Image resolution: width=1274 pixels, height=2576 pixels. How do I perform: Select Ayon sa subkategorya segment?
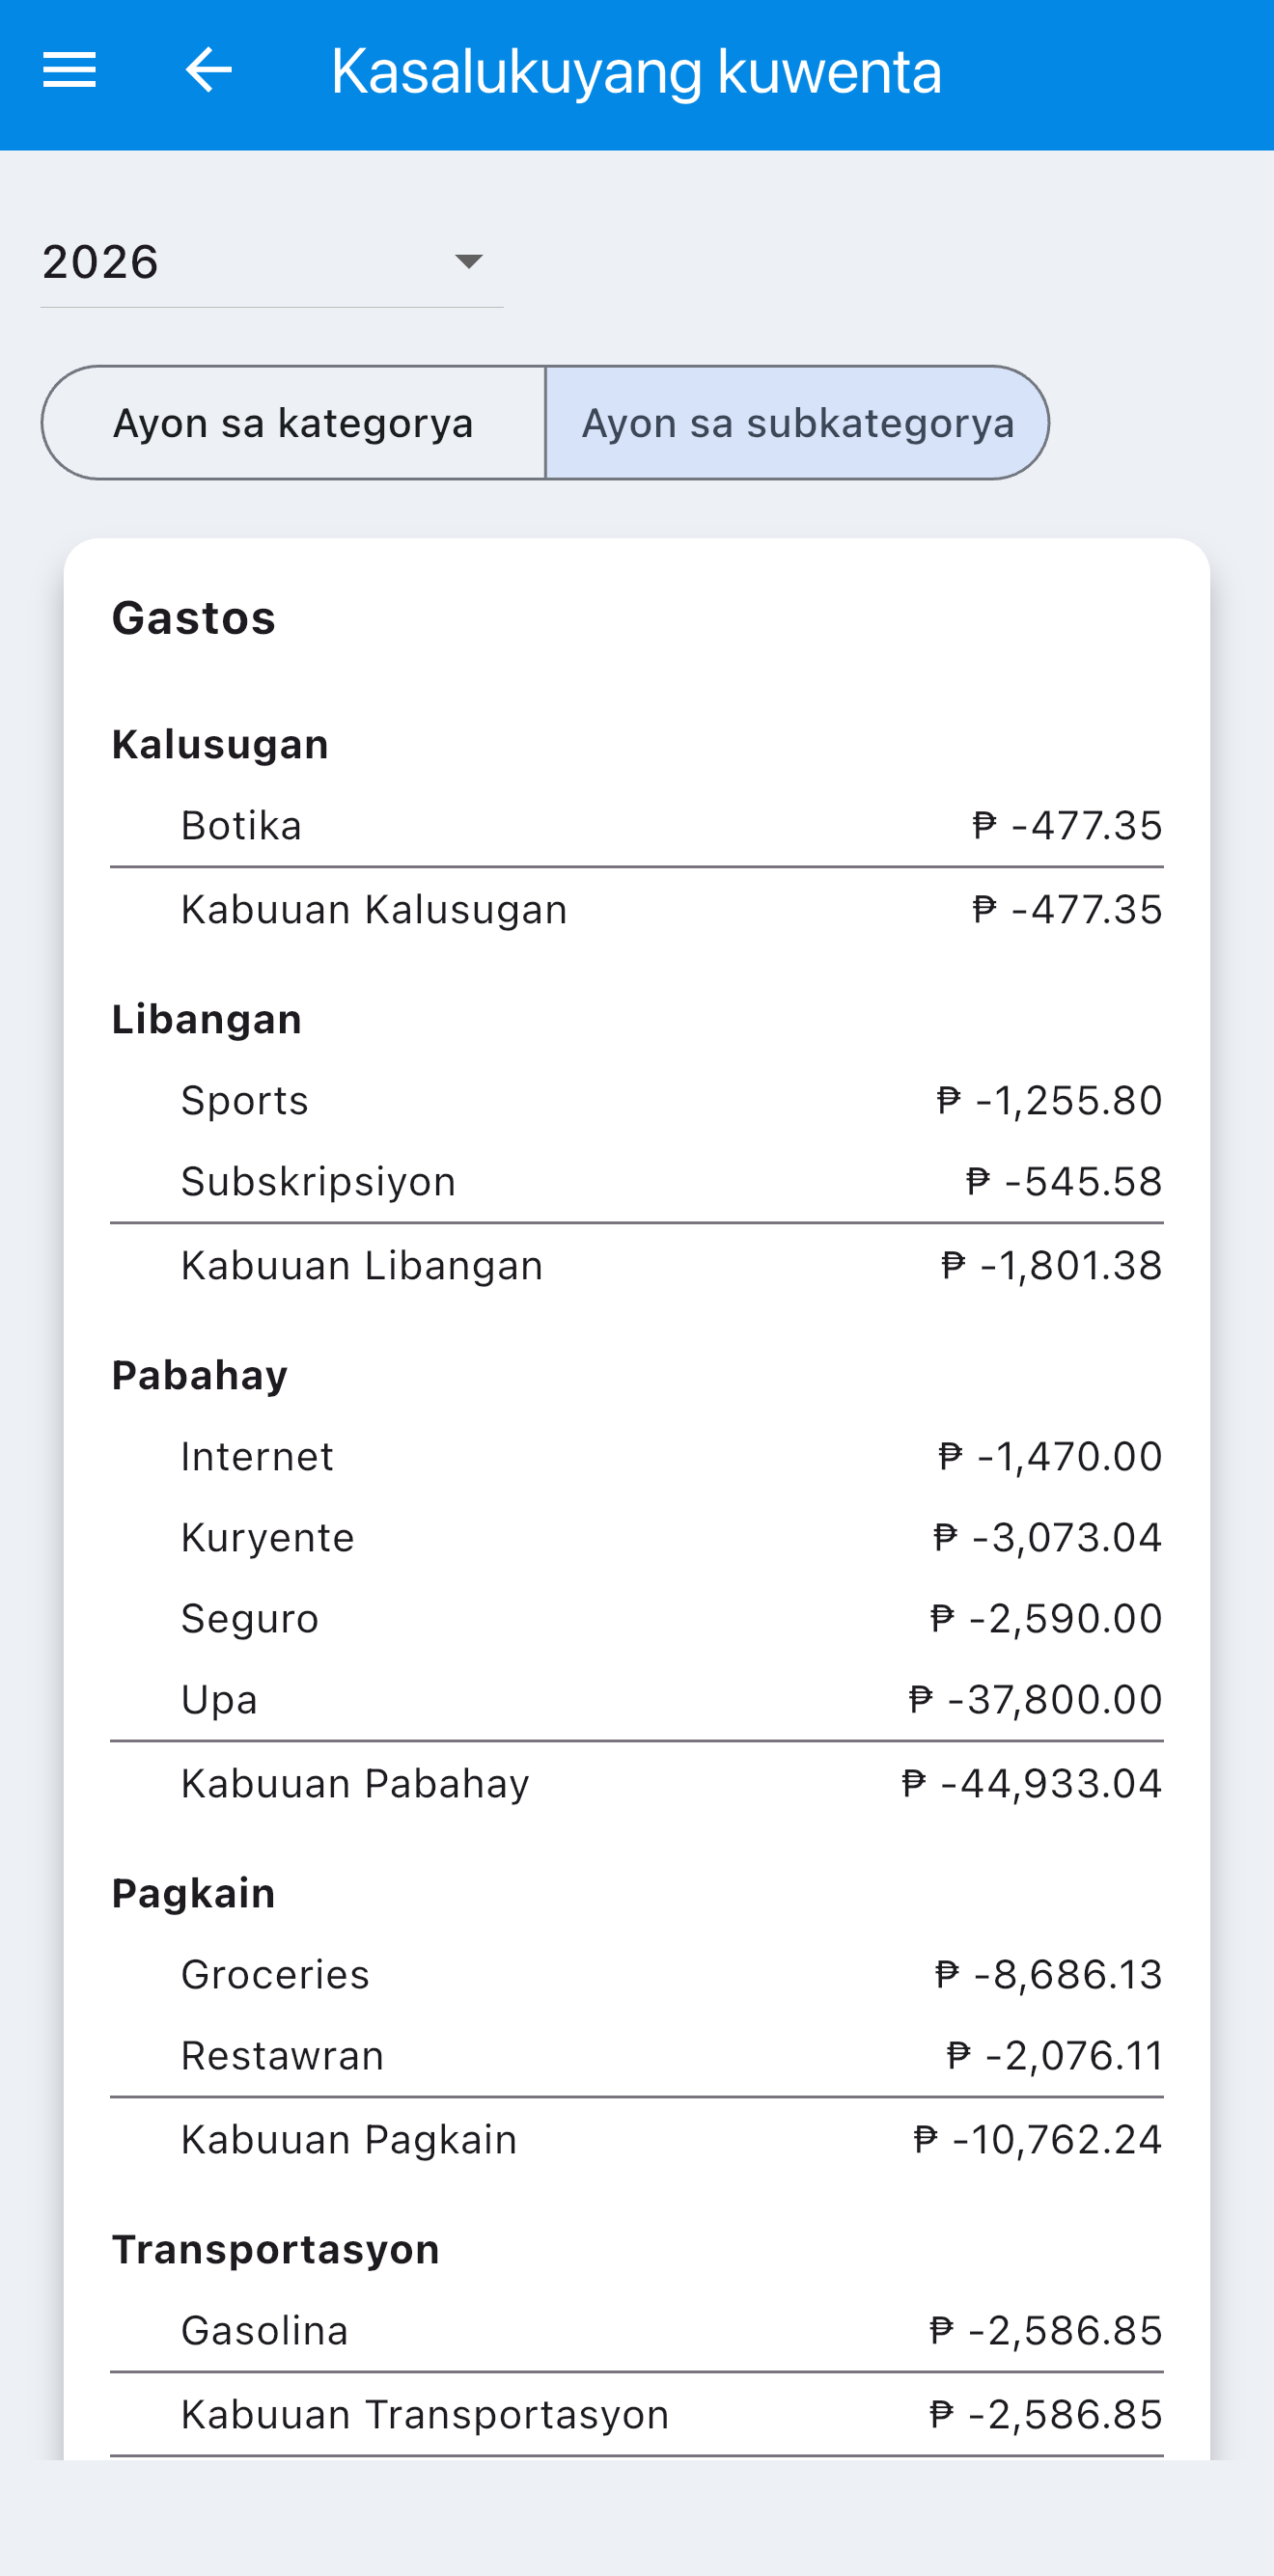pos(797,423)
